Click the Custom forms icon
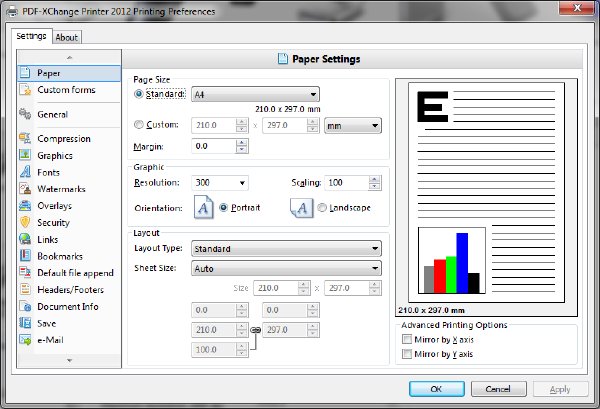This screenshot has height=409, width=600. pos(25,90)
